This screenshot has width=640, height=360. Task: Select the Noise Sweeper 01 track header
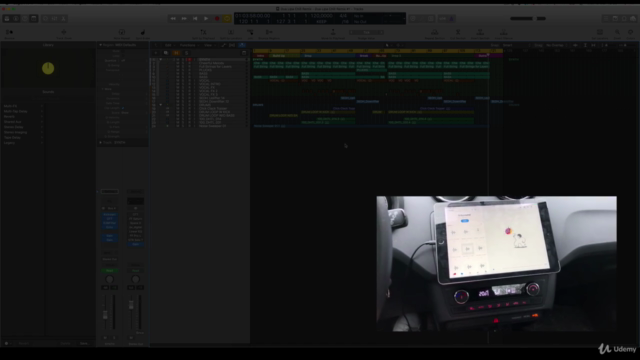point(200,126)
